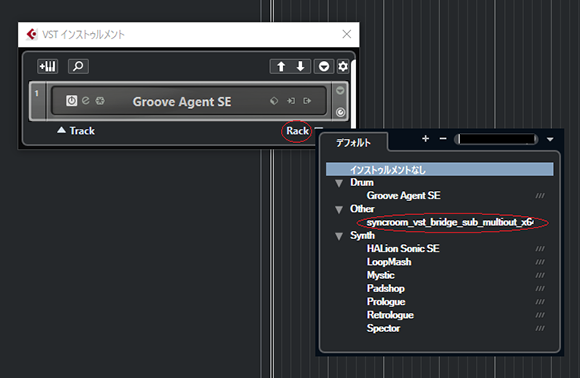
Task: Select Mystic instrument
Action: tap(381, 275)
